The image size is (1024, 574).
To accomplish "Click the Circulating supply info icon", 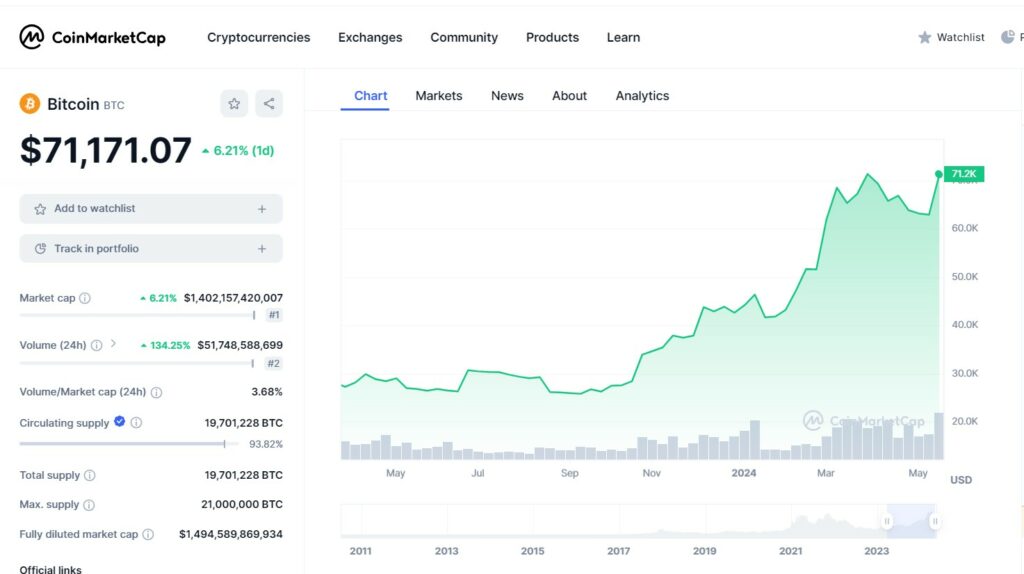I will (136, 423).
